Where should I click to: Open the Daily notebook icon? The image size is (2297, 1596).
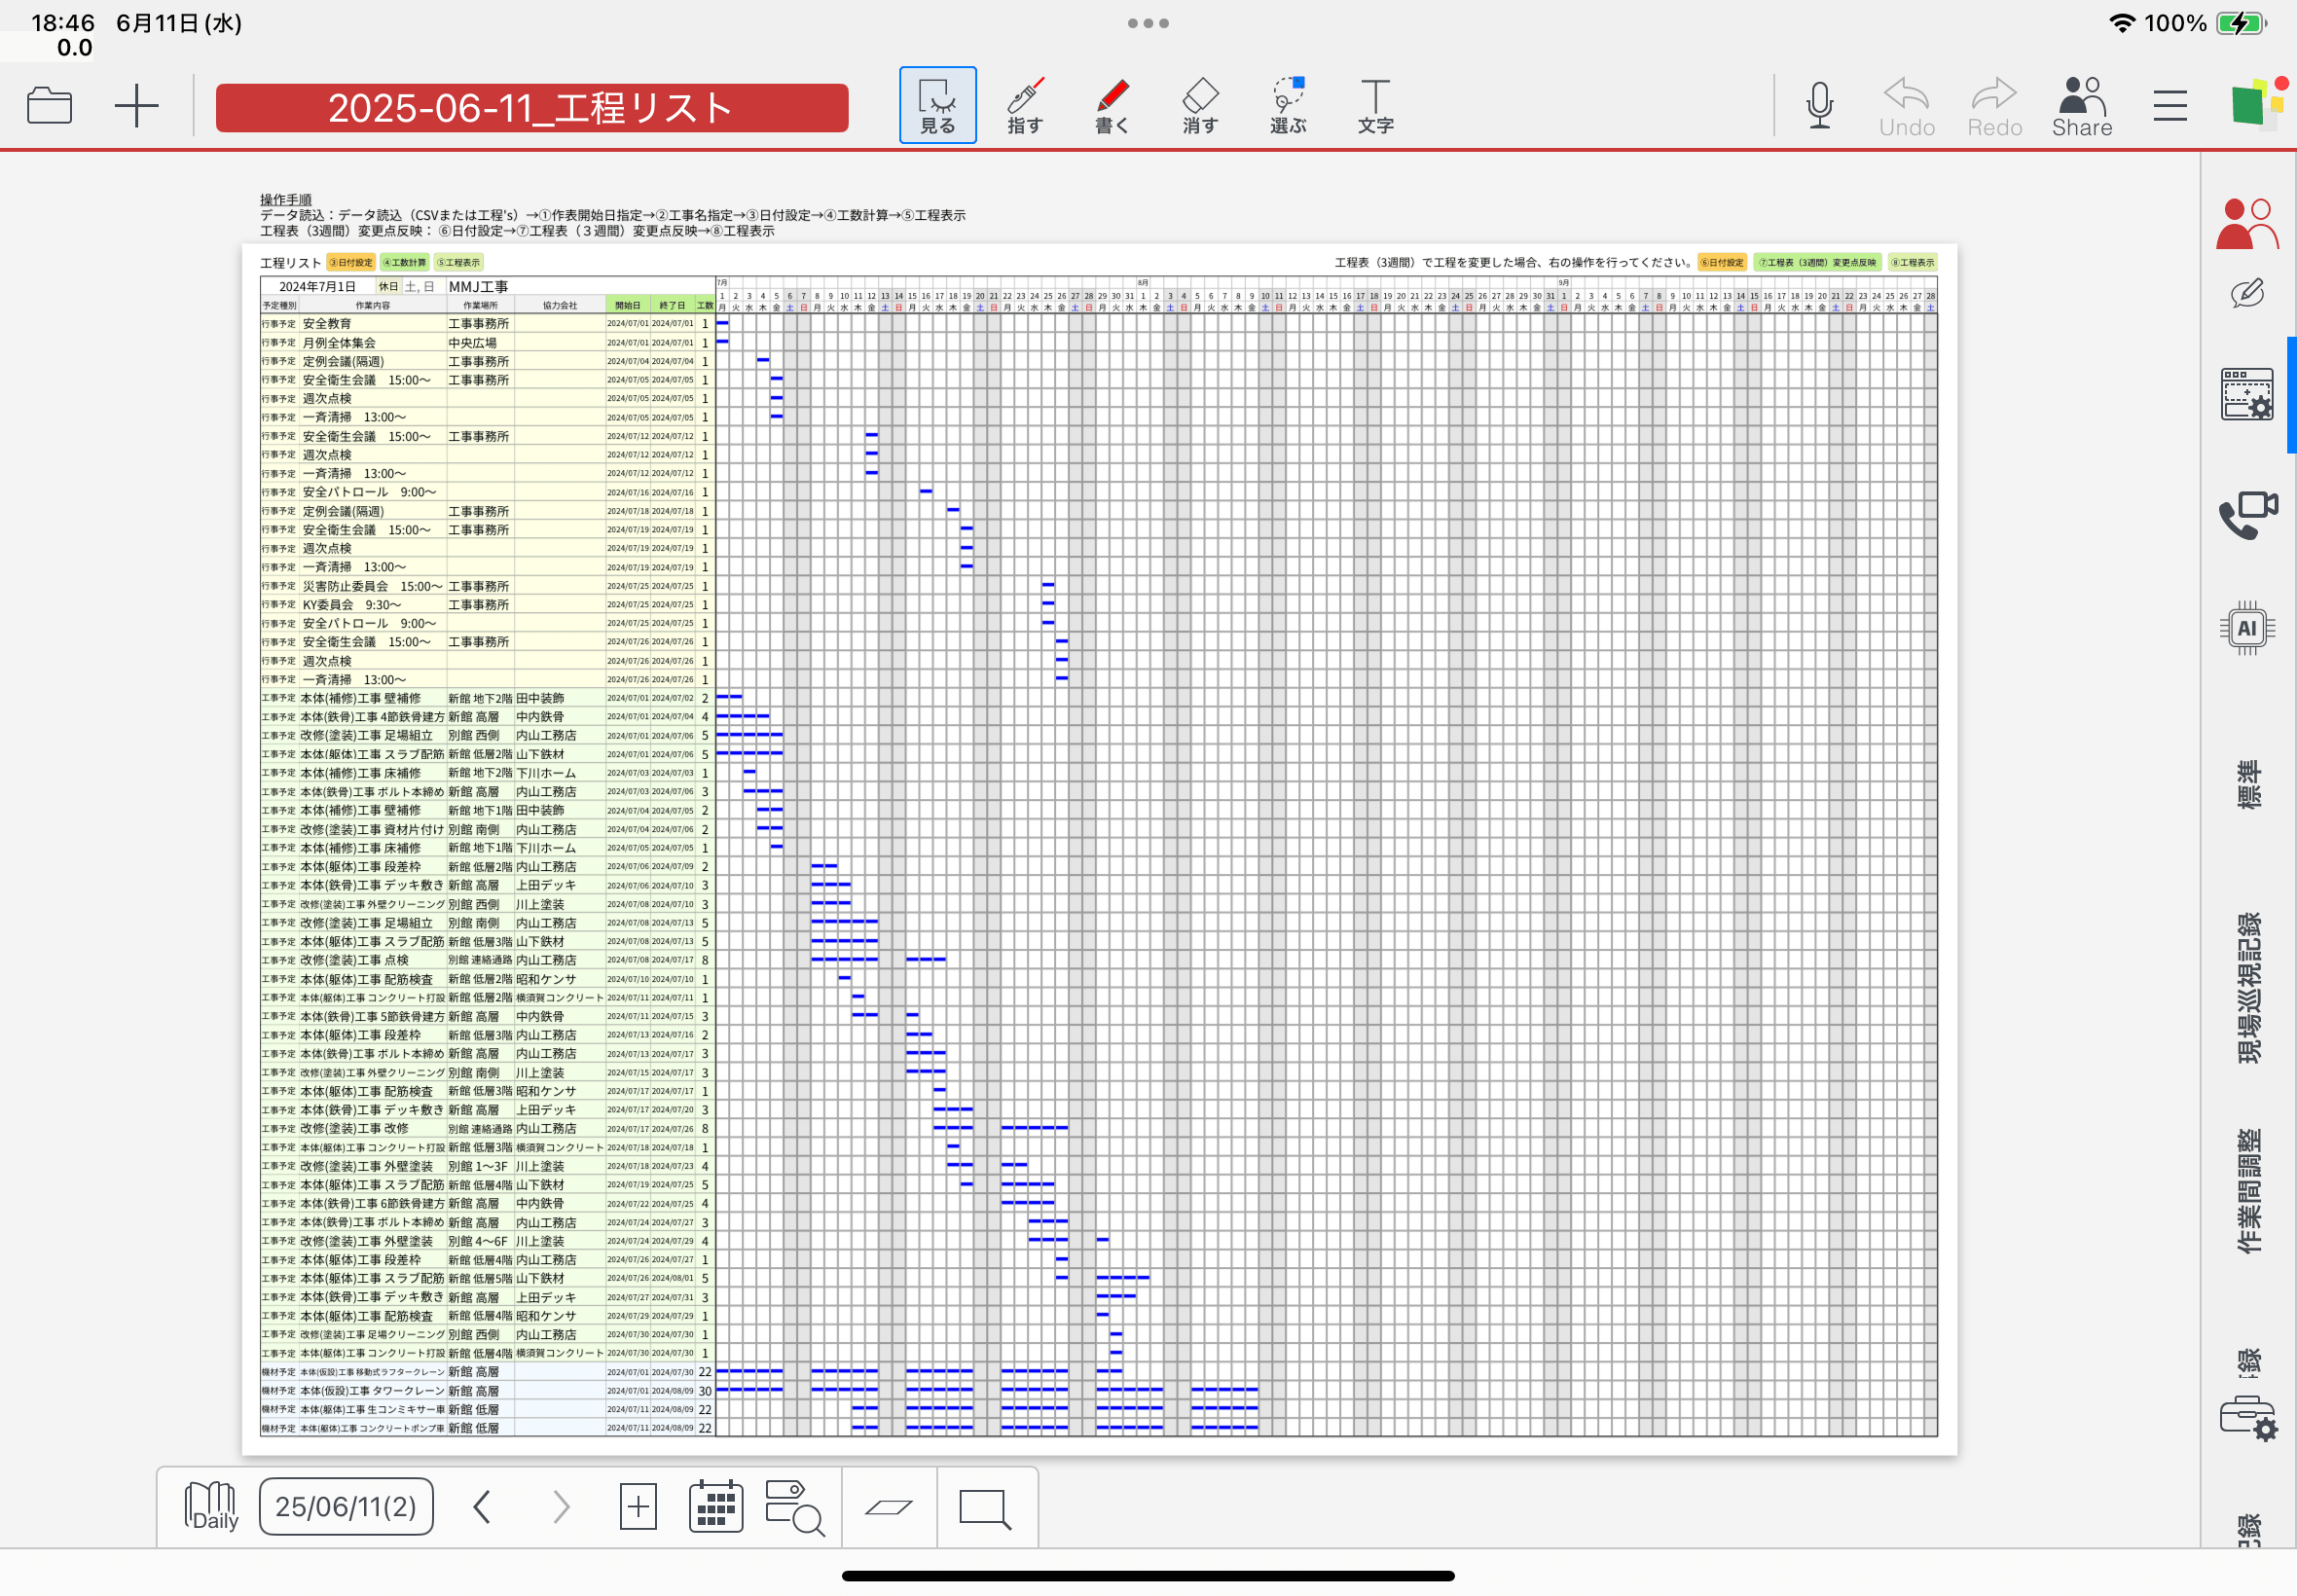tap(211, 1506)
